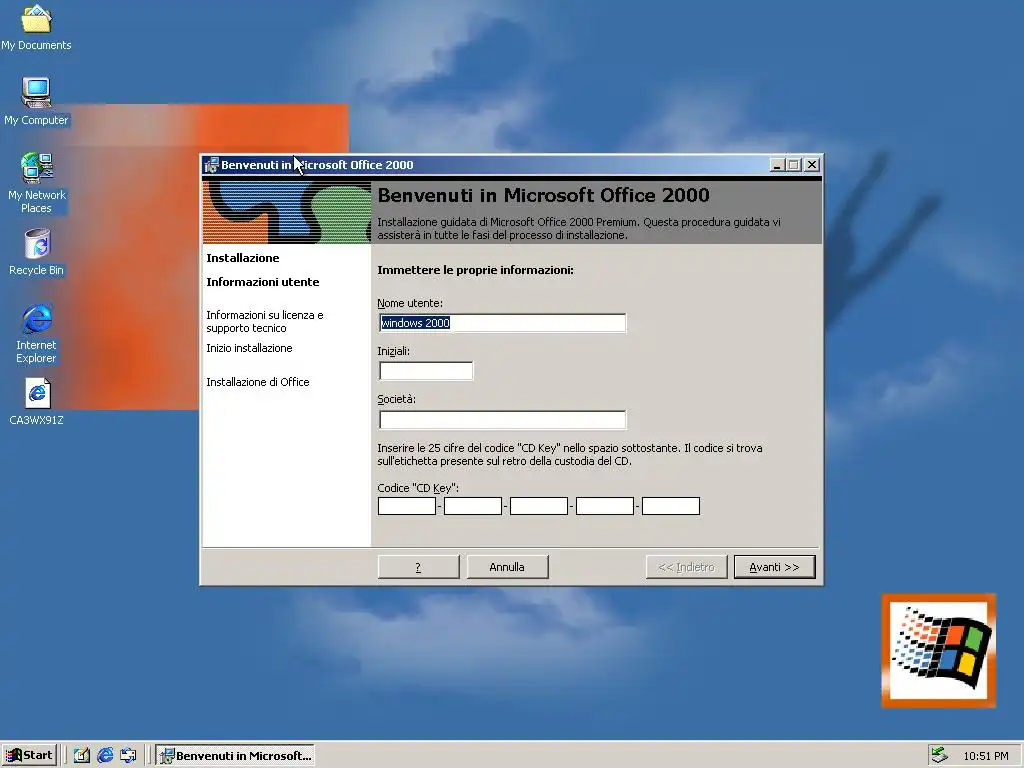Click the fifth CD Key box
The height and width of the screenshot is (768, 1024).
[x=671, y=506]
